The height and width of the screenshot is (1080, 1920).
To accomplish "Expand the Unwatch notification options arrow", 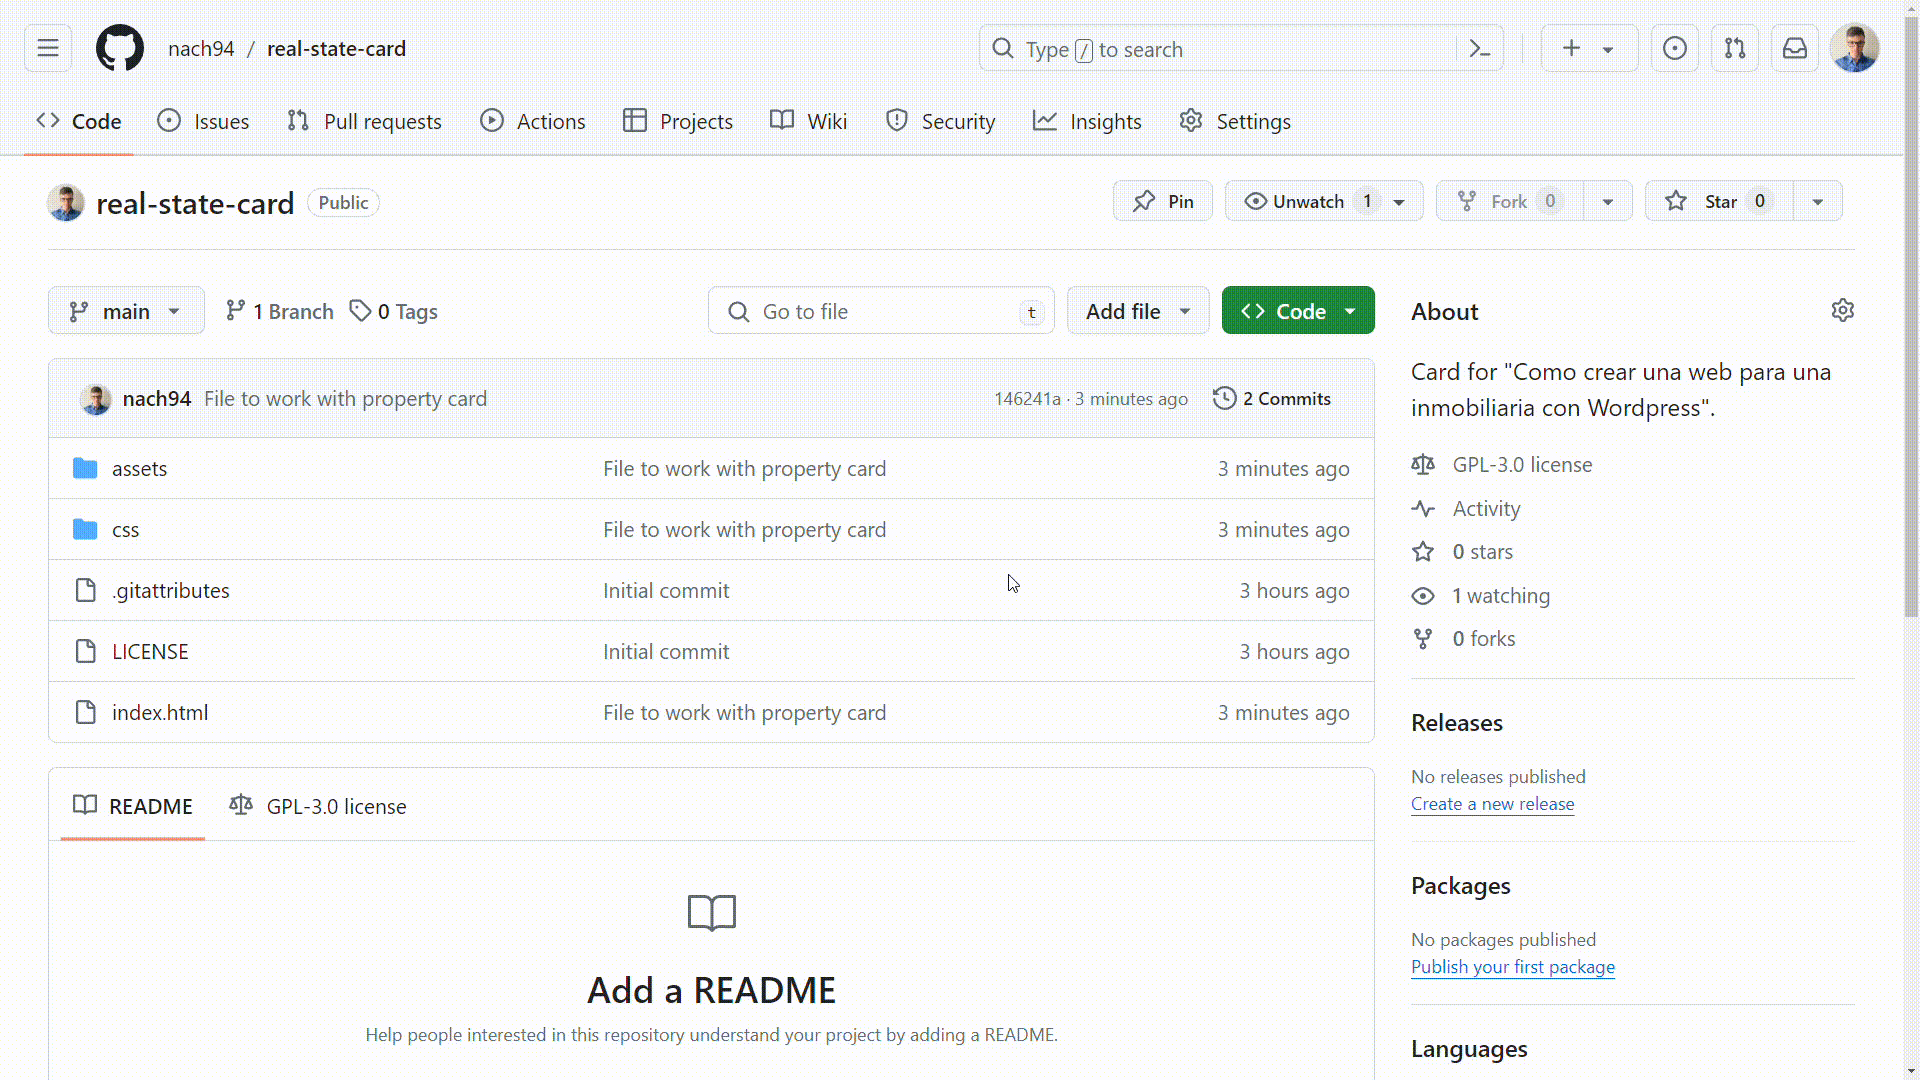I will tap(1400, 202).
